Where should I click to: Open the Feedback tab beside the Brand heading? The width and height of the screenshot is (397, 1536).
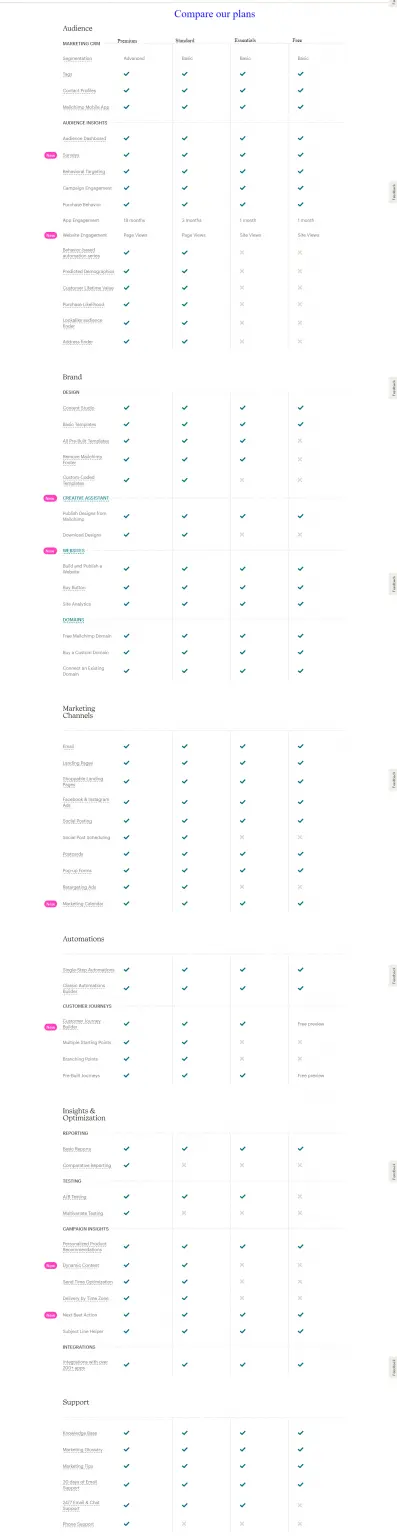click(393, 389)
